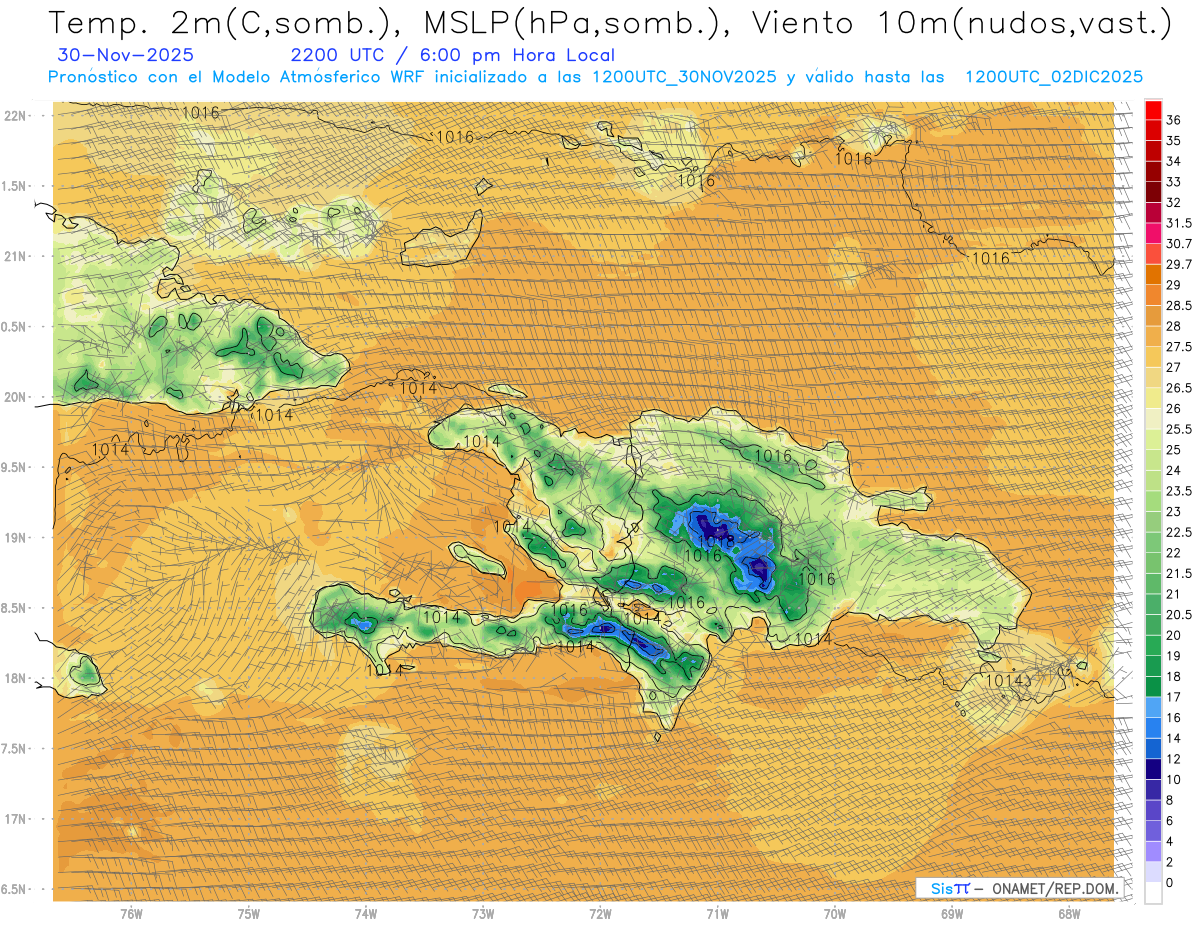Pick the orange swatch between 29.7 and 29

1153,274
